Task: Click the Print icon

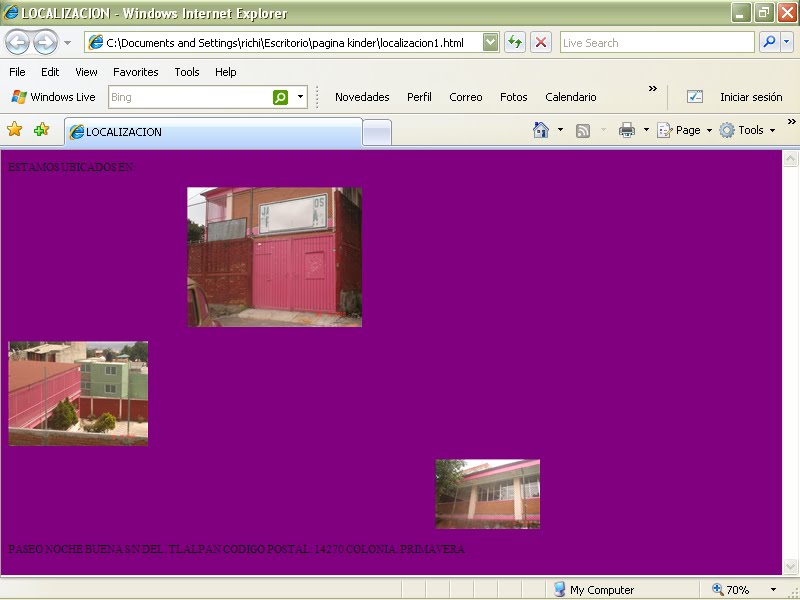Action: [x=627, y=130]
